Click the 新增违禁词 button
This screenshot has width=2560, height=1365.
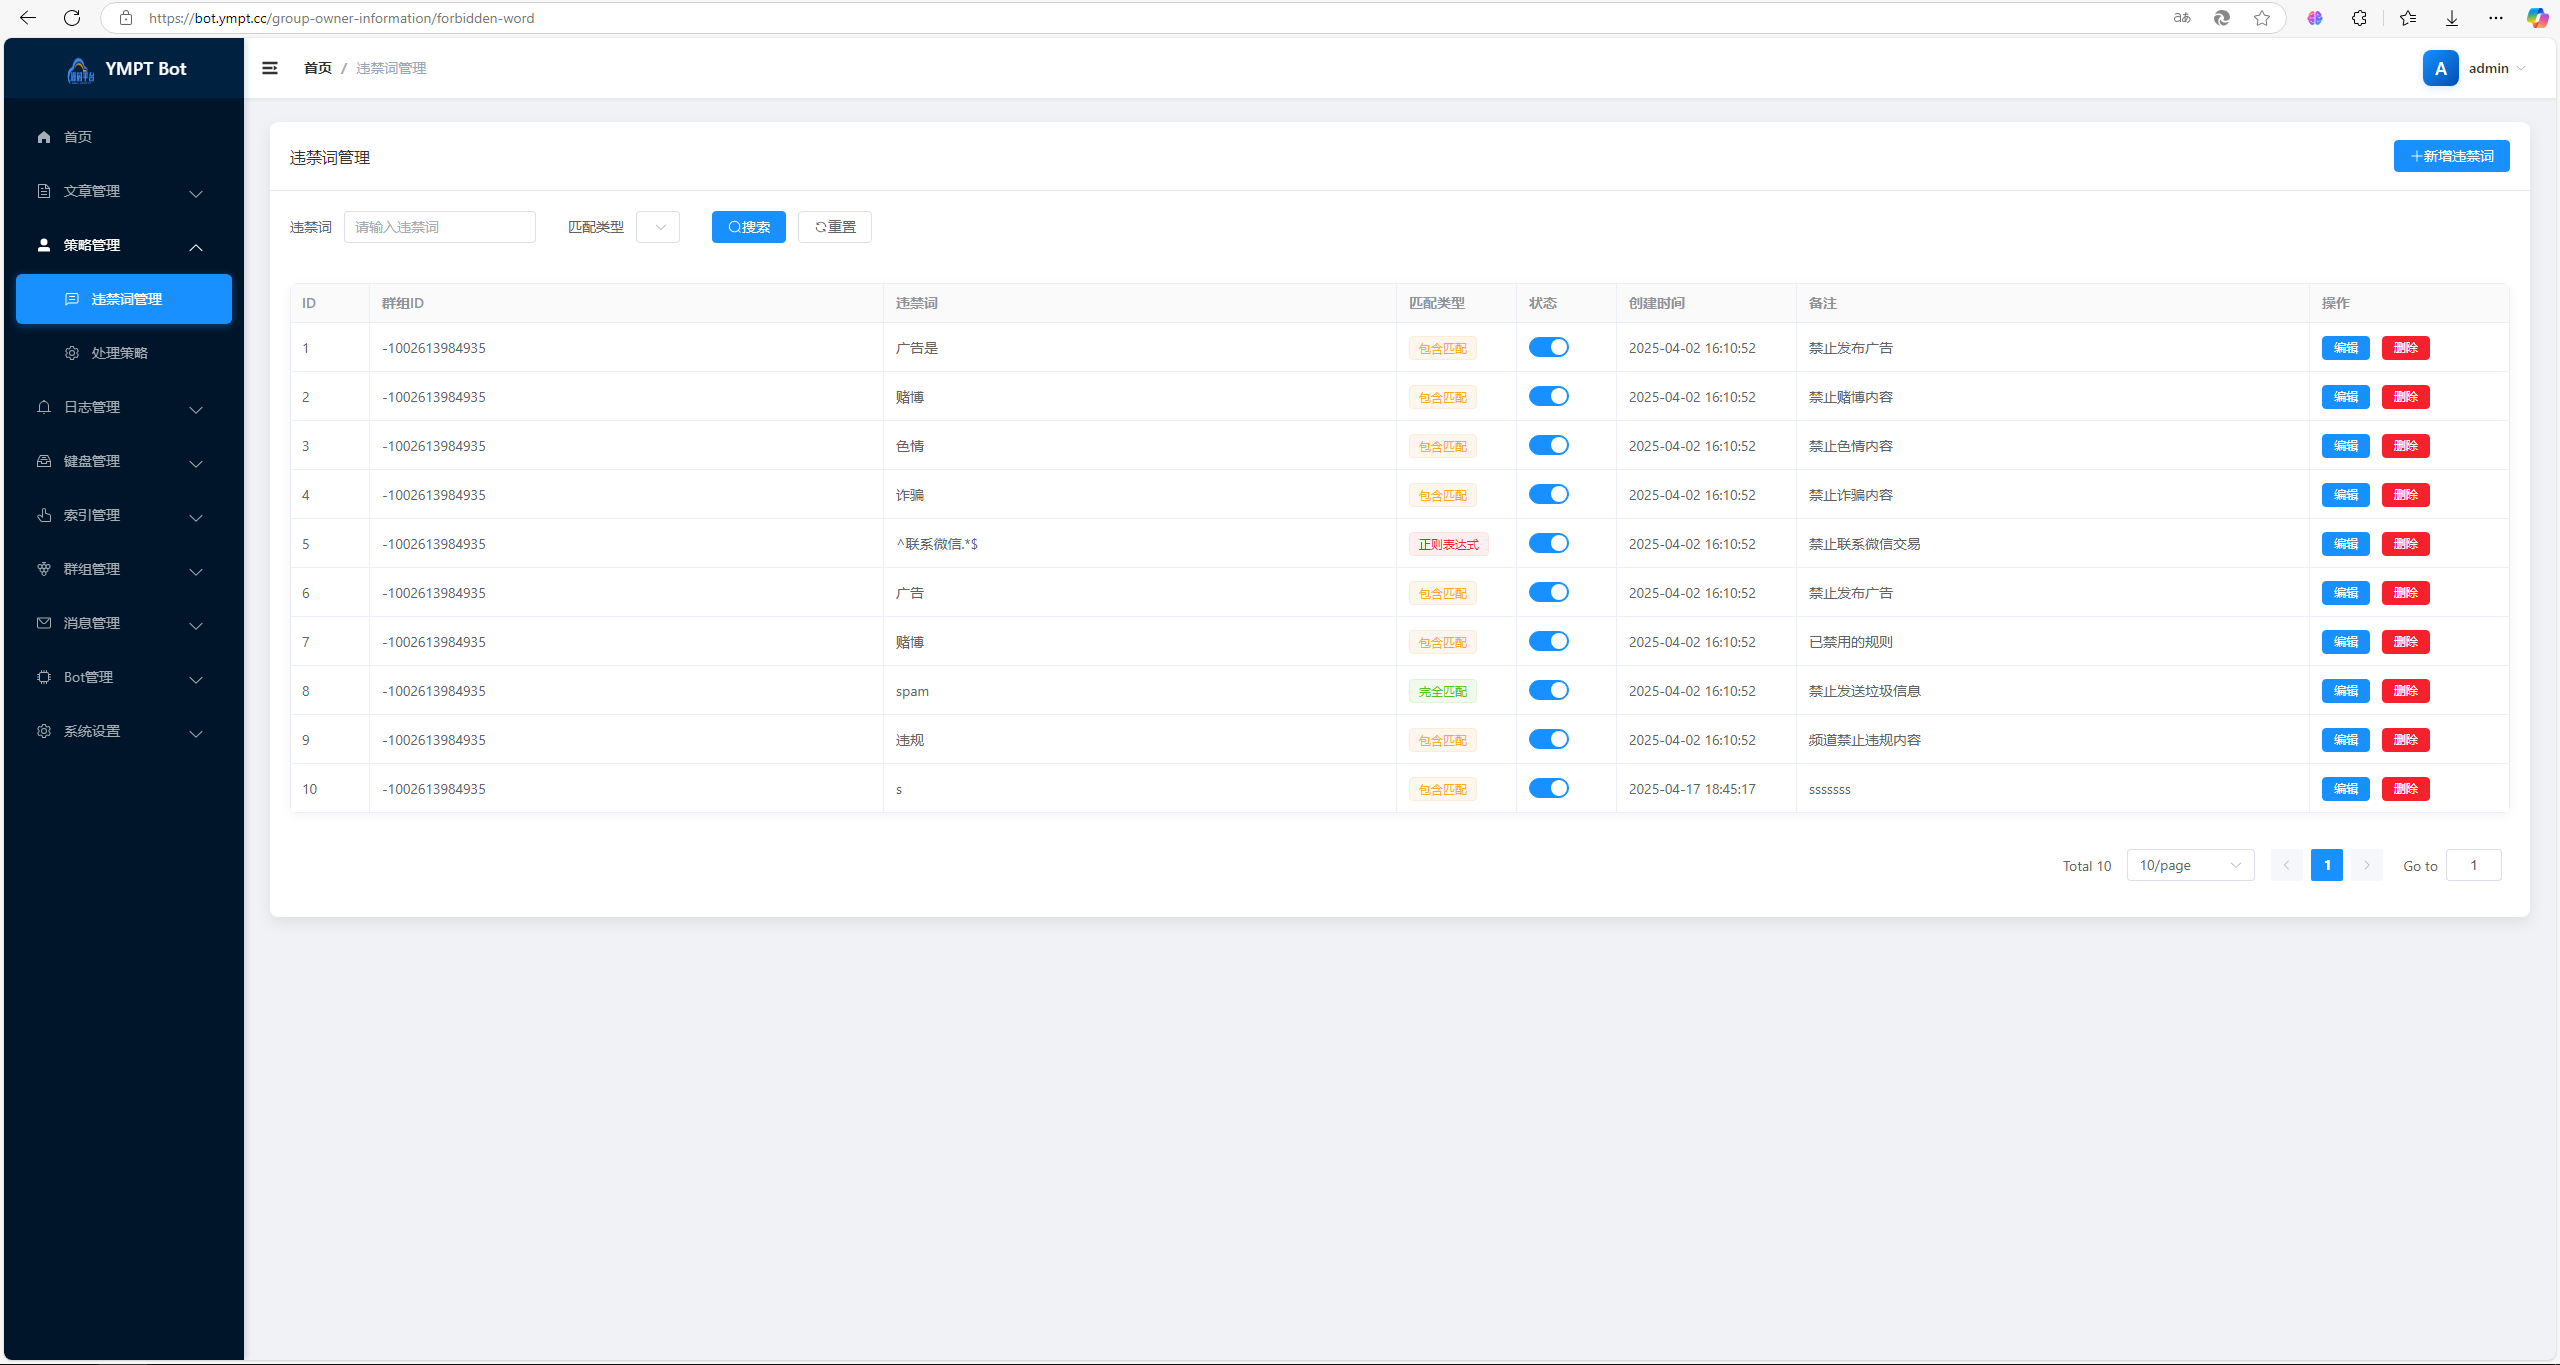click(2451, 156)
